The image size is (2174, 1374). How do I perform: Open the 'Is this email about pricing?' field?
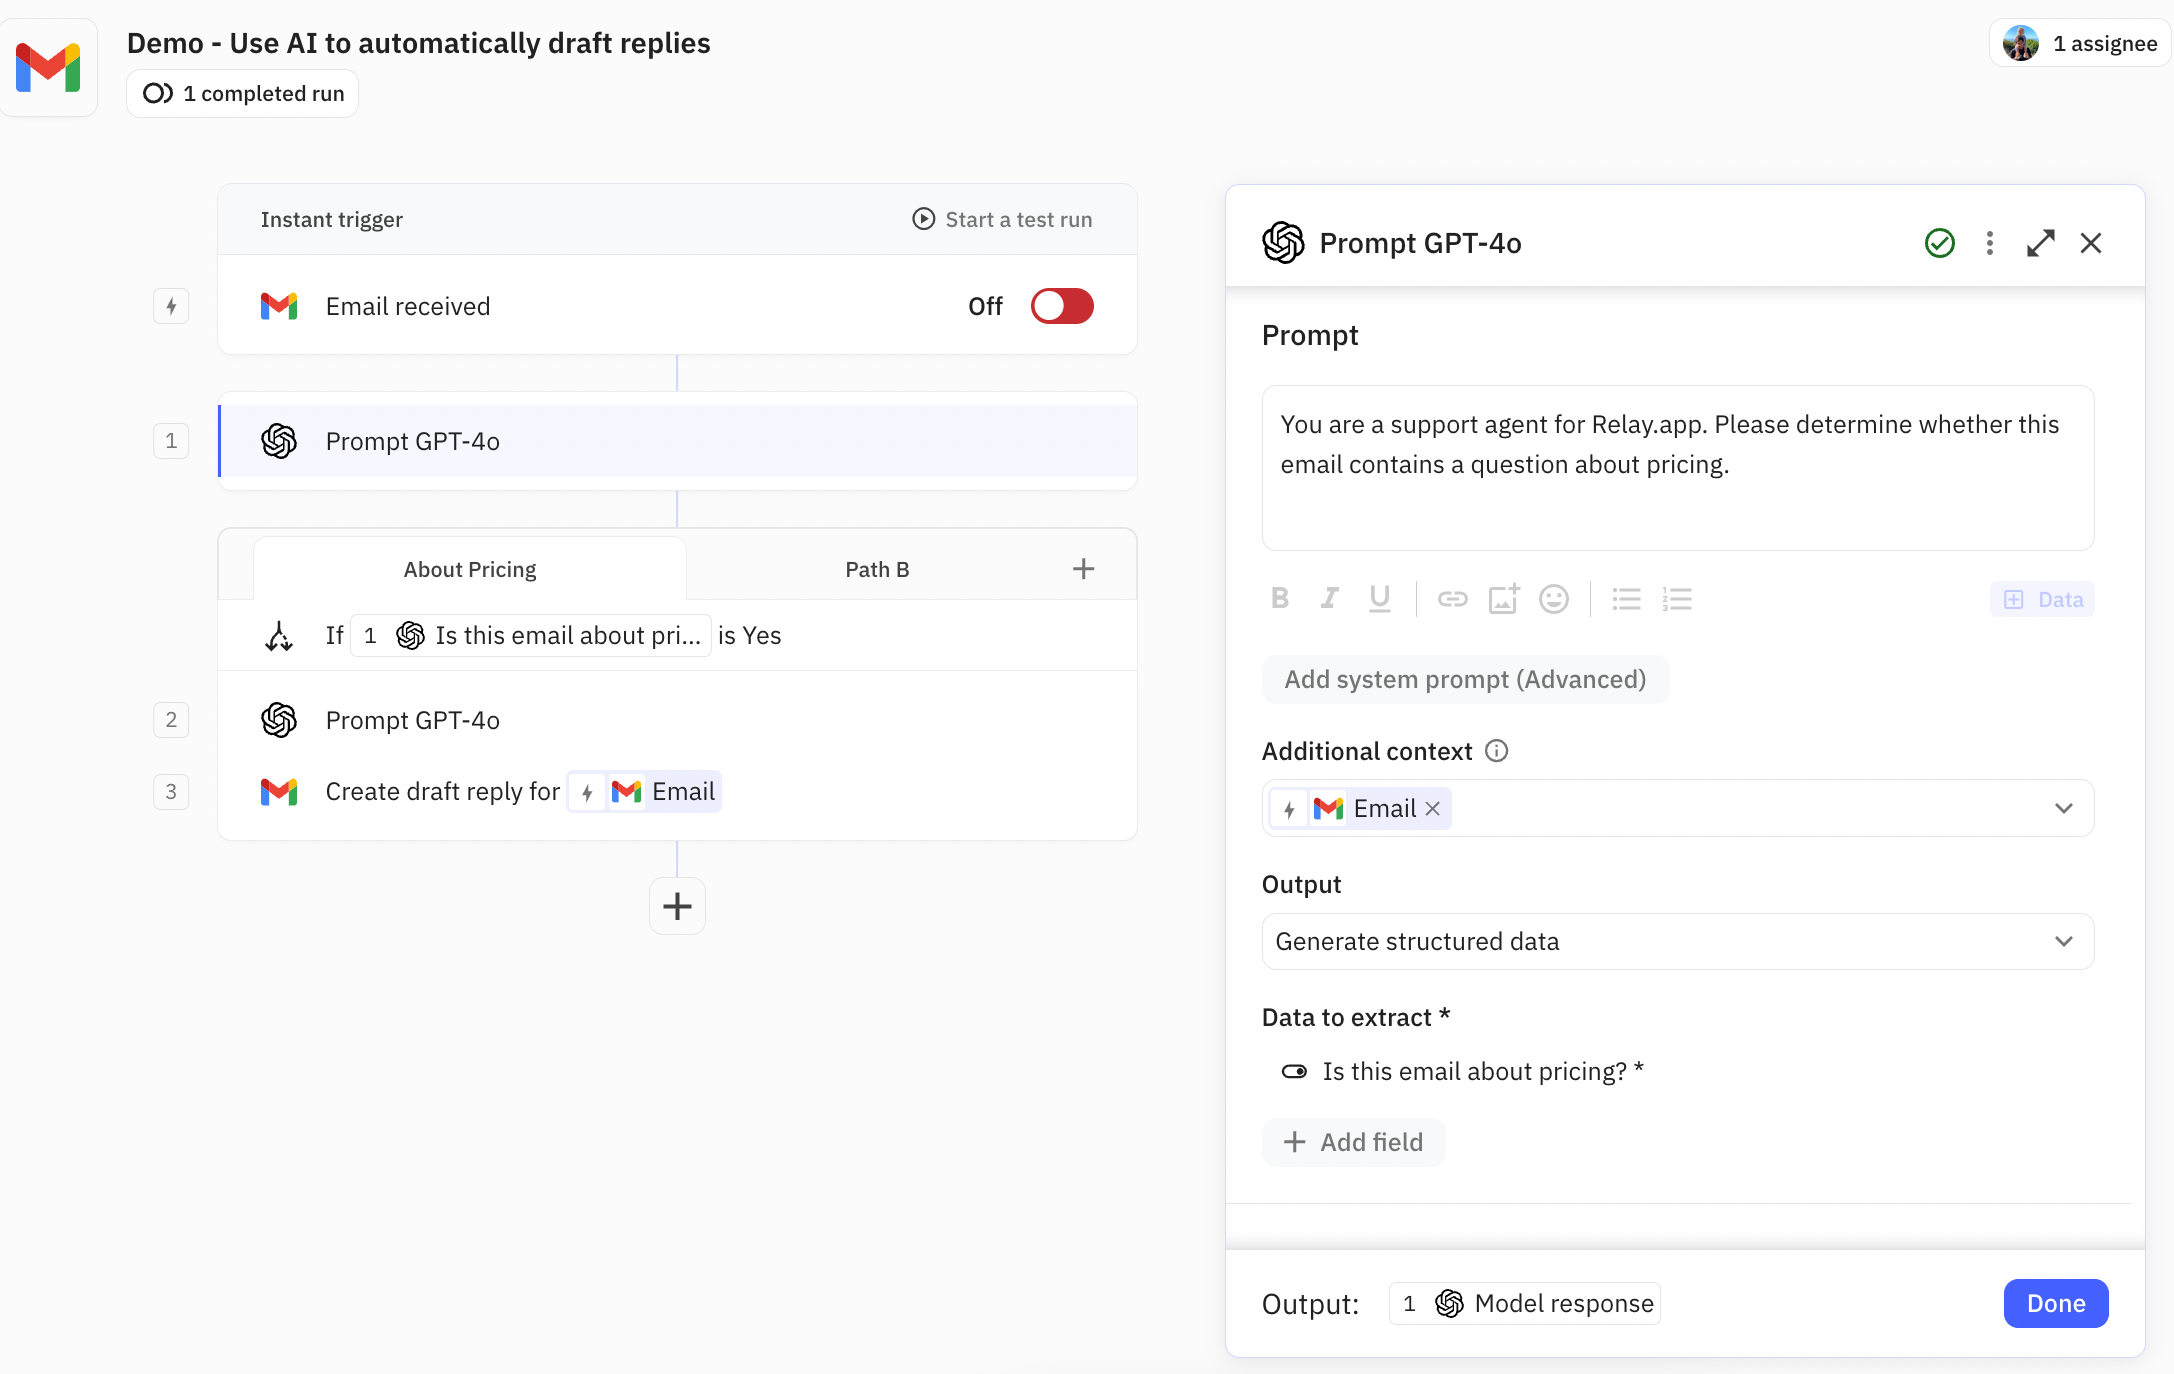tap(1482, 1071)
